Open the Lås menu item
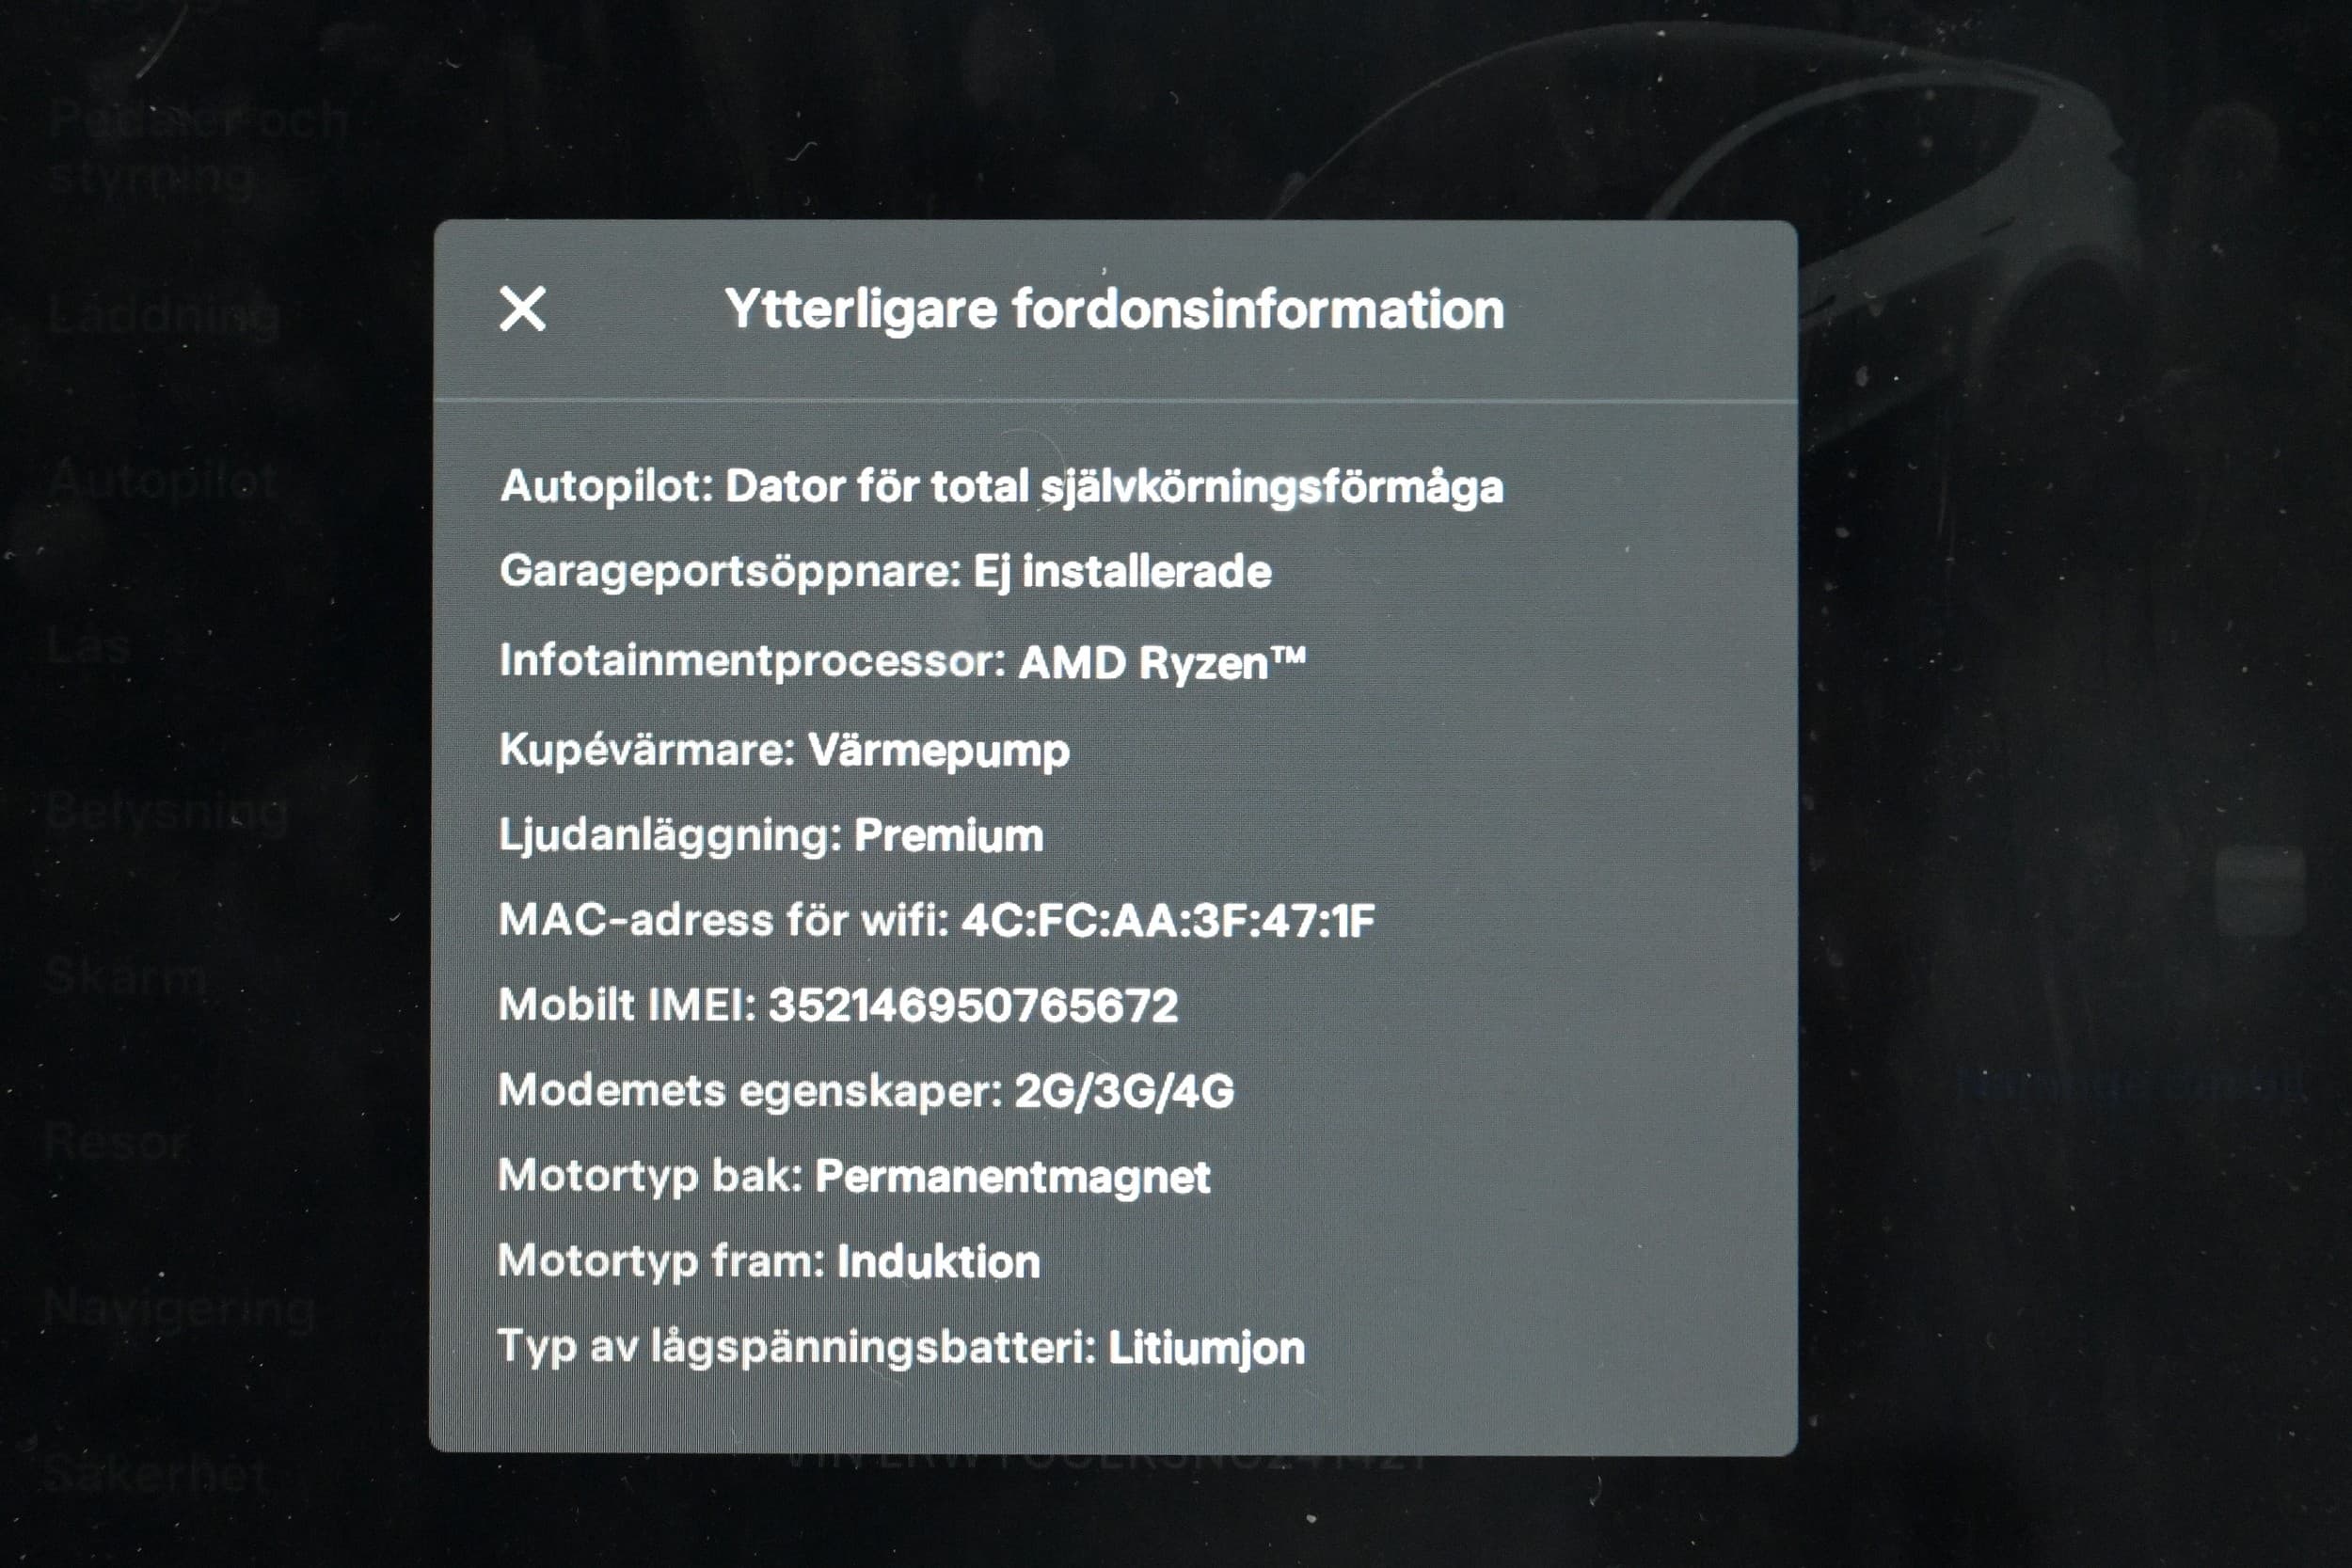This screenshot has height=1568, width=2352. (x=88, y=646)
